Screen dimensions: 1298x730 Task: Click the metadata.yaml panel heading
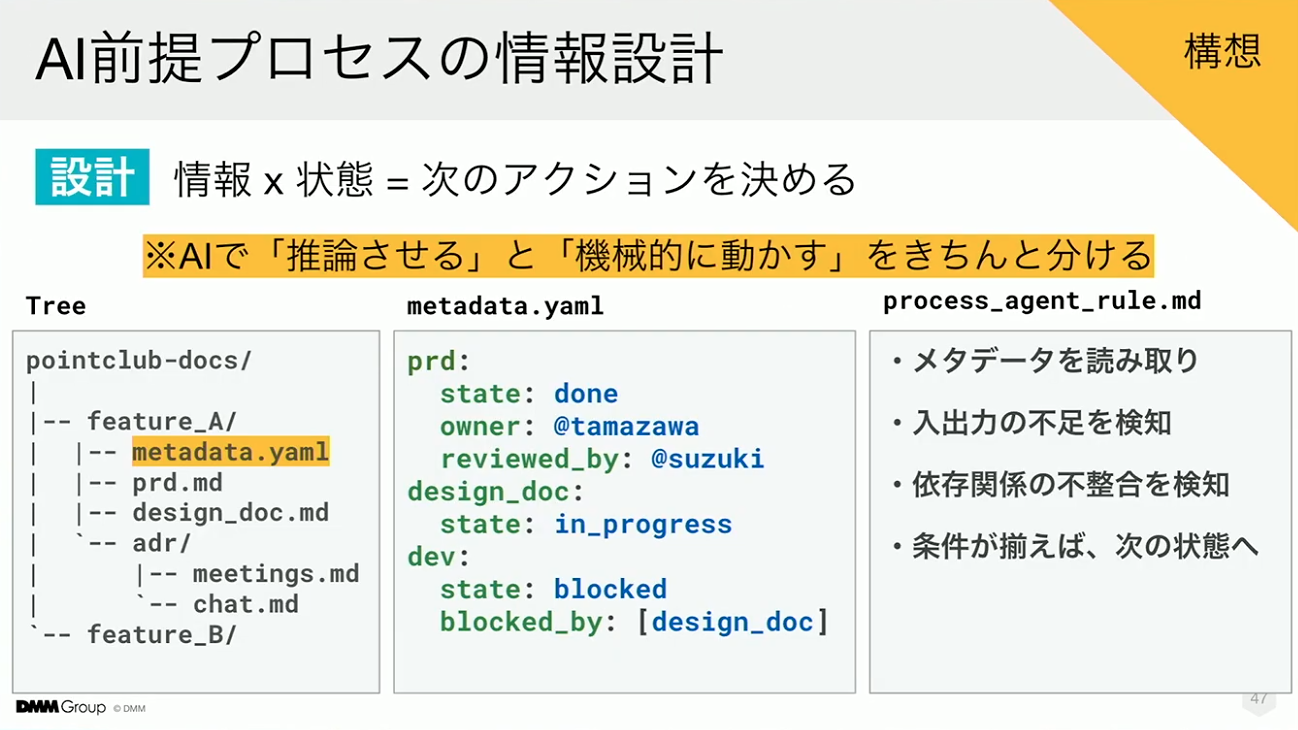(x=505, y=306)
